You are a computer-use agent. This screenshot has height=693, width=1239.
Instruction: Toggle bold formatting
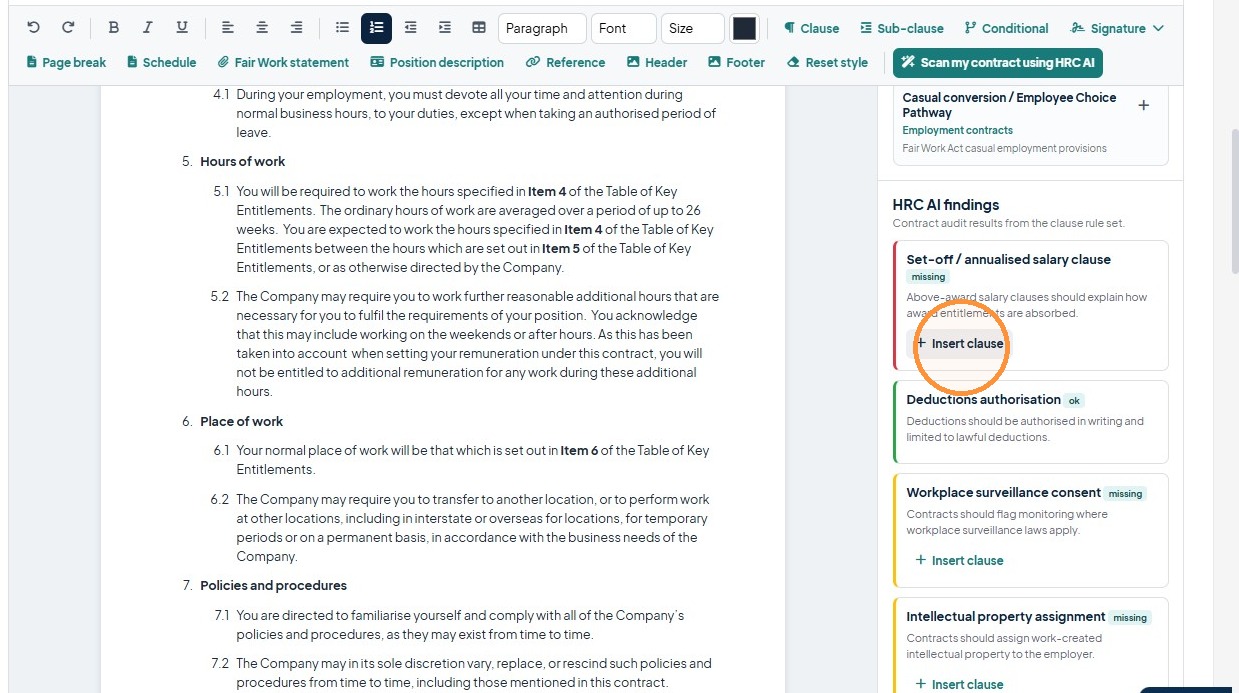point(114,28)
